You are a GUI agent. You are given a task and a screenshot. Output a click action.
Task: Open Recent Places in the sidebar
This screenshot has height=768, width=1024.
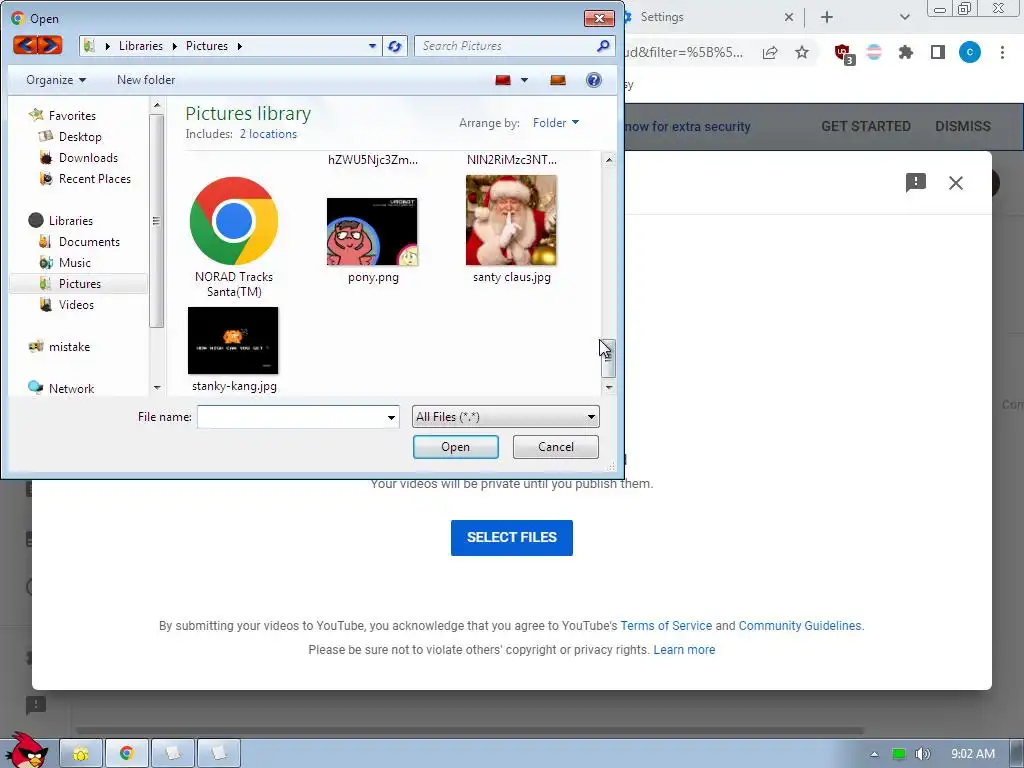95,178
